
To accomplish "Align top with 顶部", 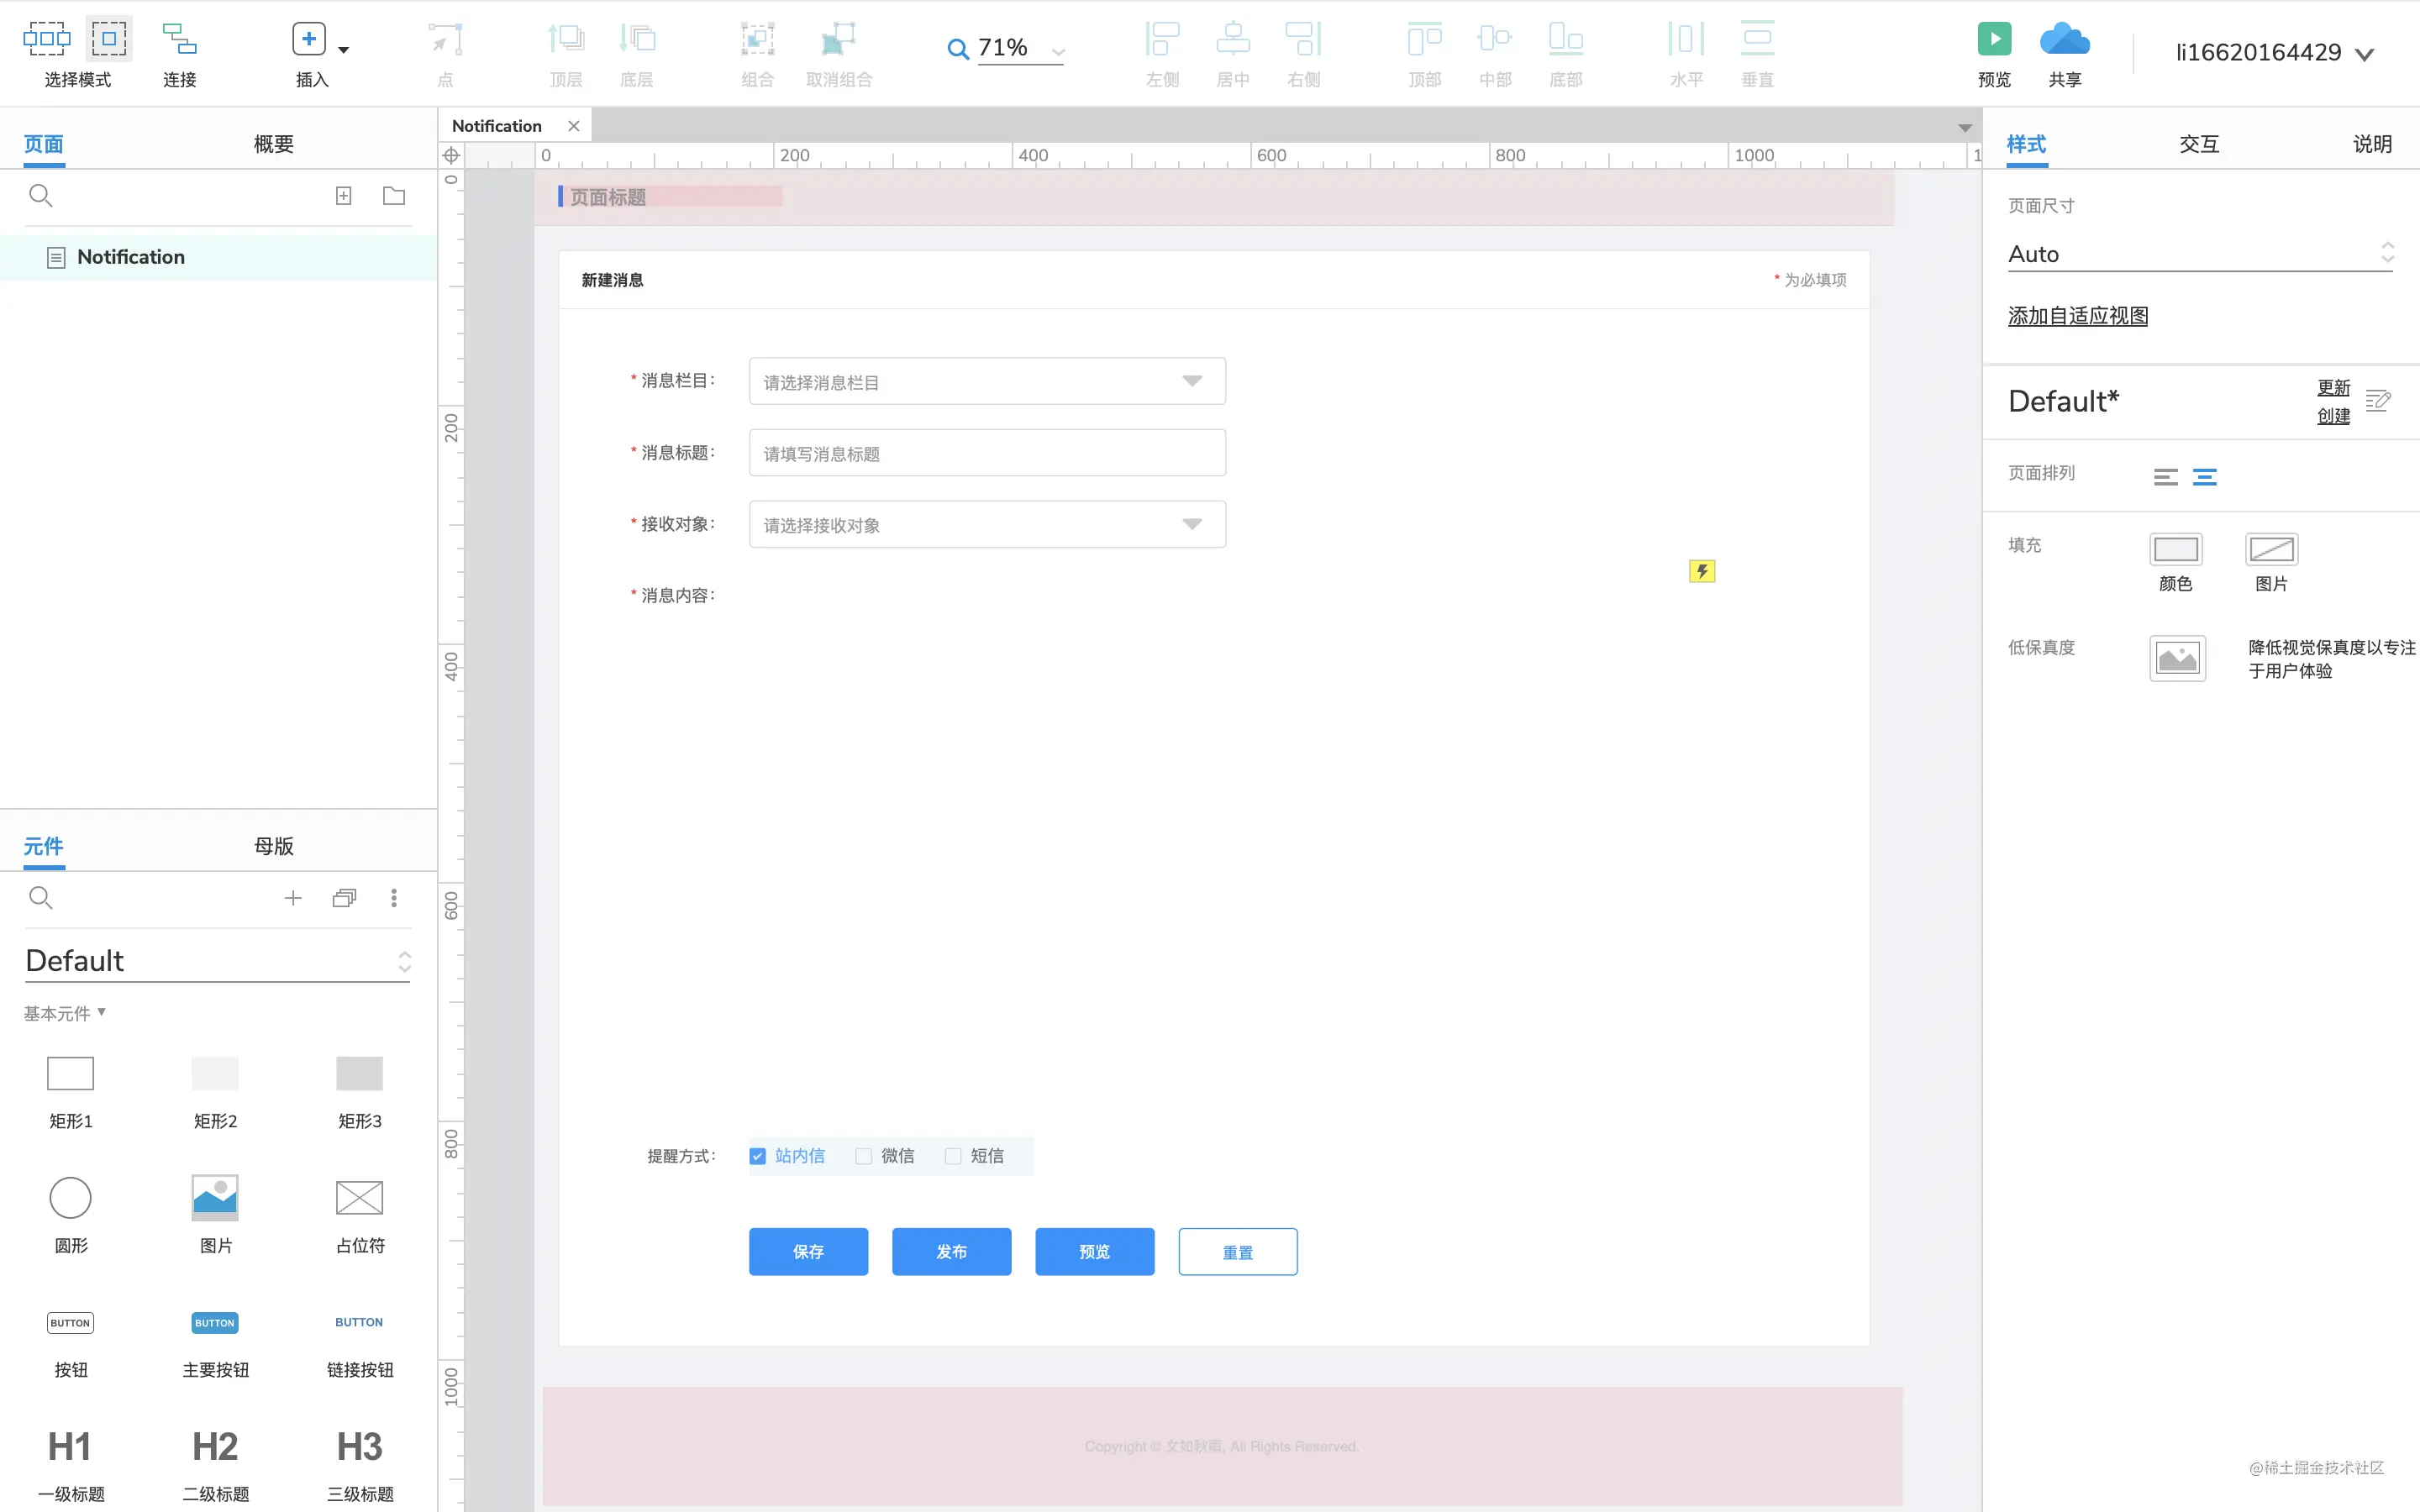I will click(1425, 39).
